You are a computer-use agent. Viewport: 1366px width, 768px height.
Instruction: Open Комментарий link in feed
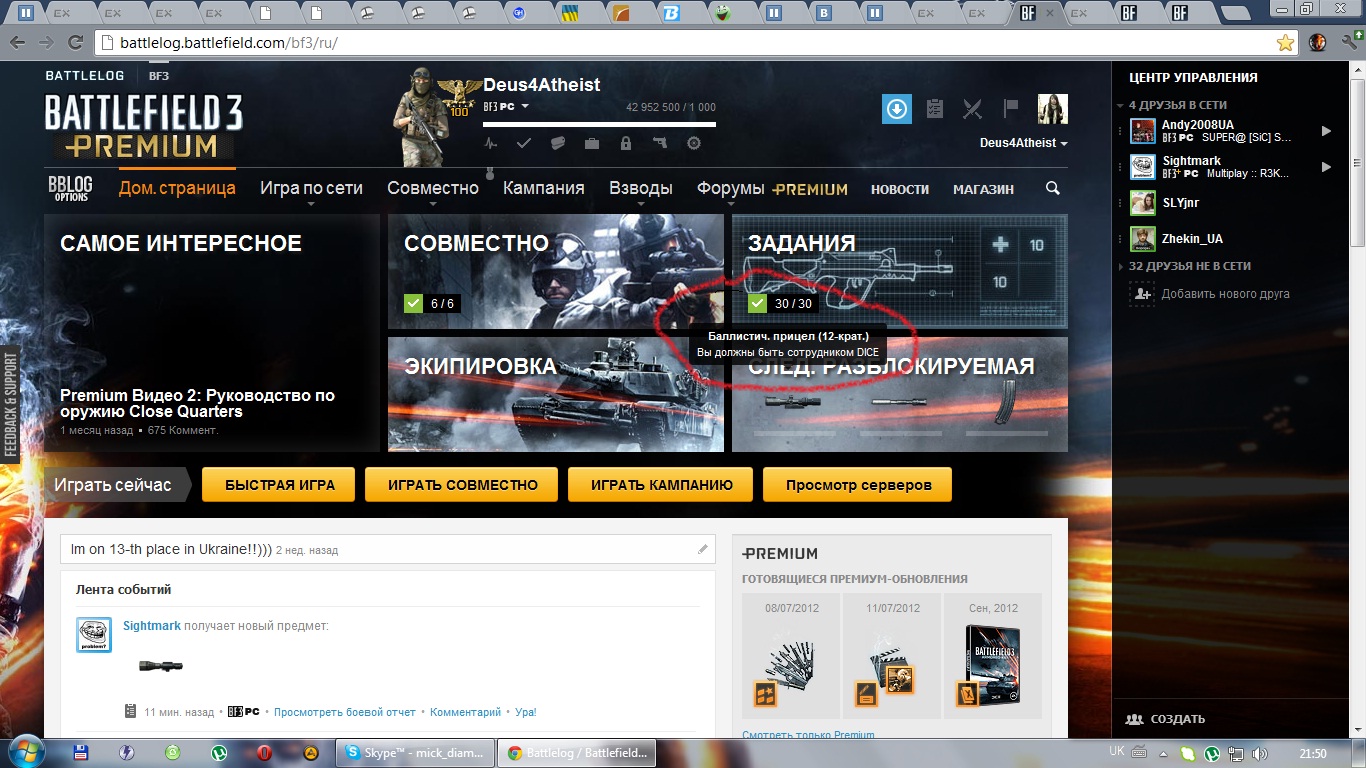click(x=465, y=712)
